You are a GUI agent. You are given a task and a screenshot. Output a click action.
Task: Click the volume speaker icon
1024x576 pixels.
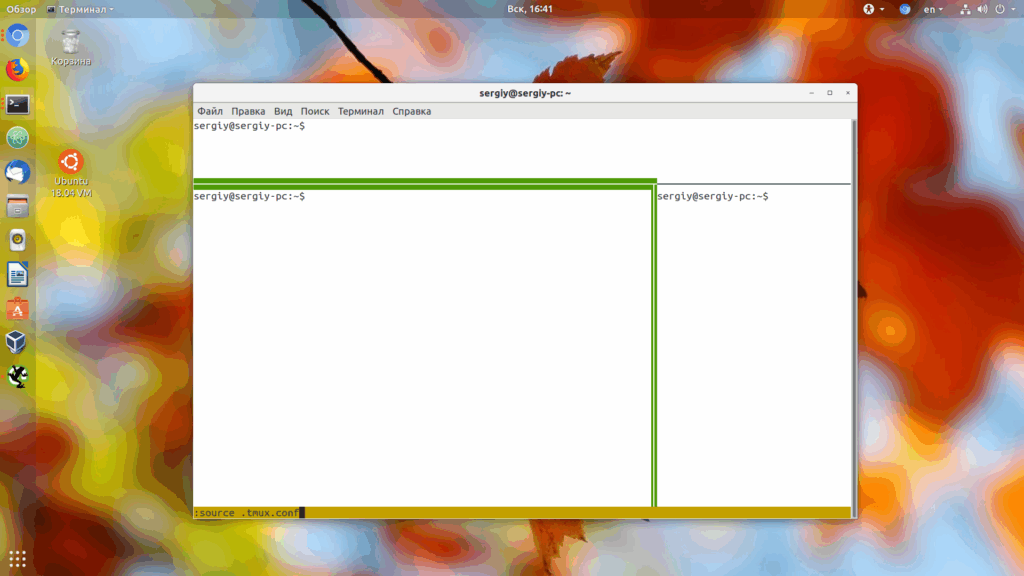[982, 9]
